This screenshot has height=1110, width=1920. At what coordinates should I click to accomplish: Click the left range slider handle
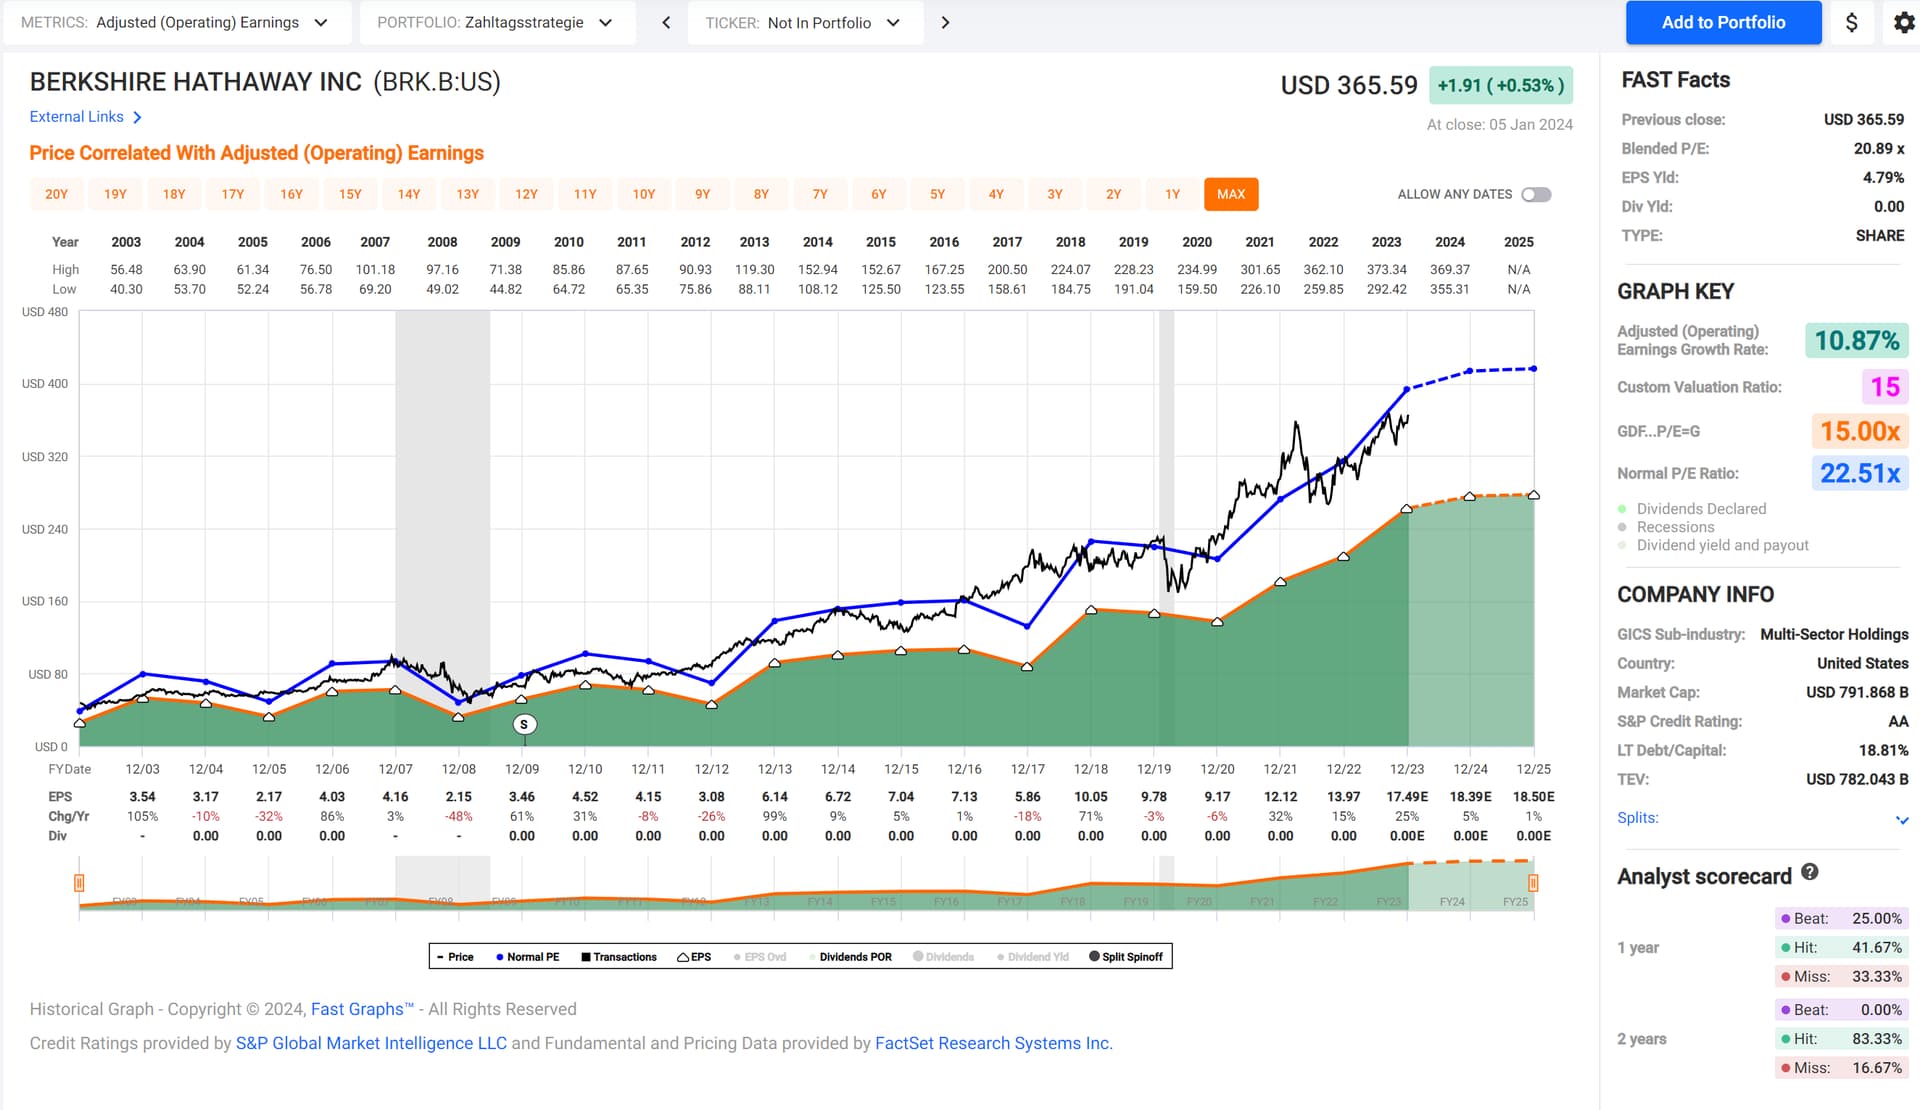[79, 883]
